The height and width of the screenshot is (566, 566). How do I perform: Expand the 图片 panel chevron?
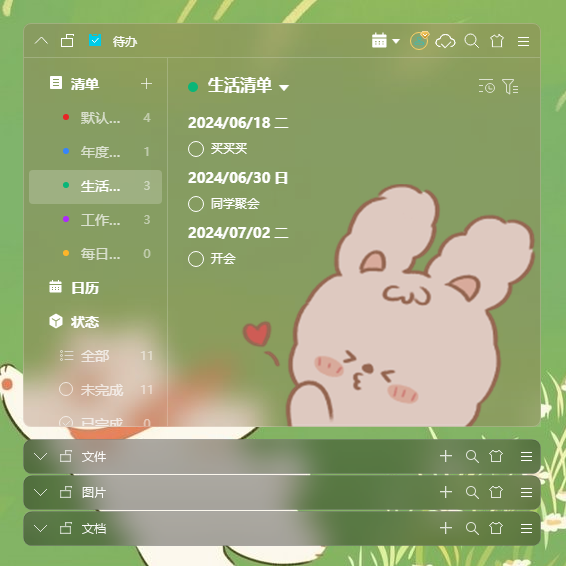click(x=40, y=492)
